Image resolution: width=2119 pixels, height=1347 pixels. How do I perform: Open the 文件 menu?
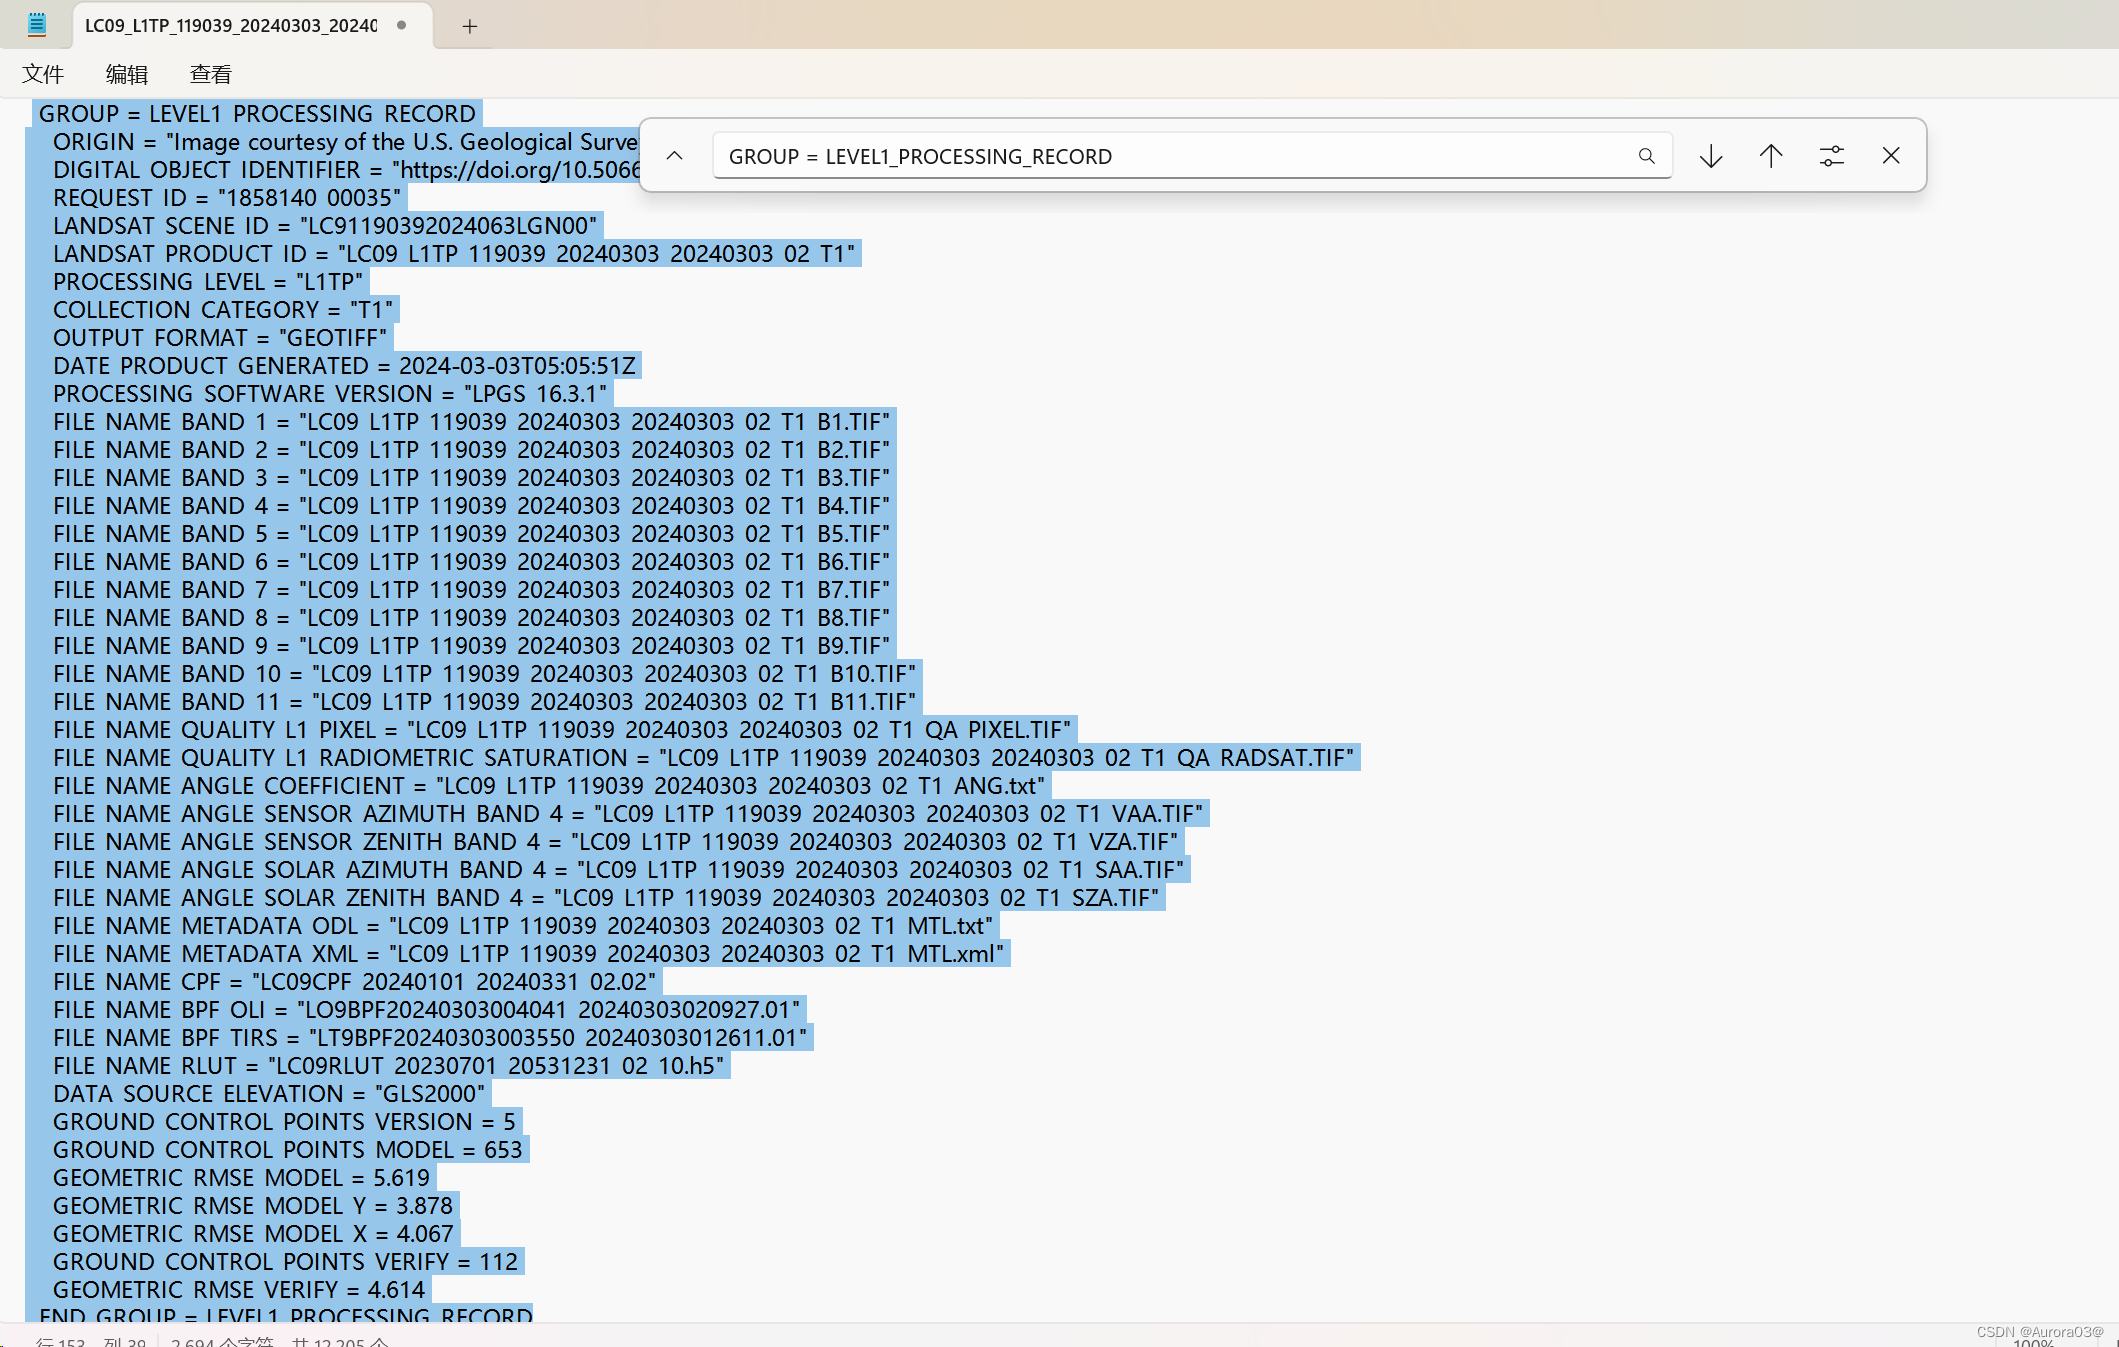(x=43, y=74)
